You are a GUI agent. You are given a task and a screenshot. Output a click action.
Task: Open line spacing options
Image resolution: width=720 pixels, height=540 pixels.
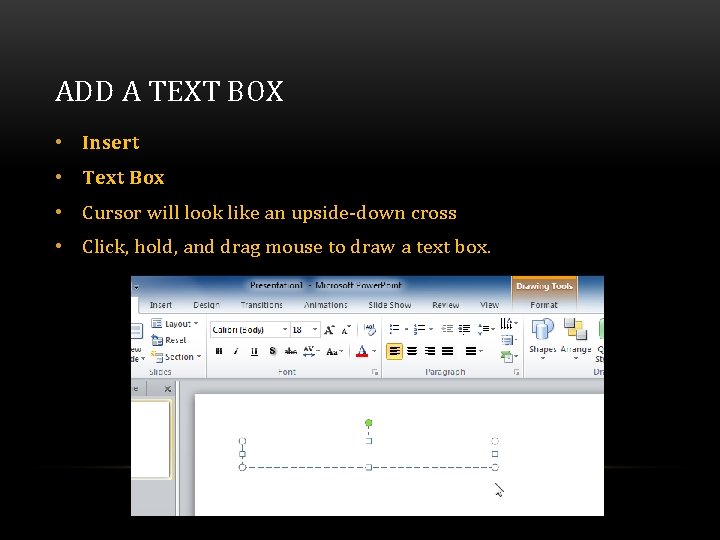click(x=486, y=329)
